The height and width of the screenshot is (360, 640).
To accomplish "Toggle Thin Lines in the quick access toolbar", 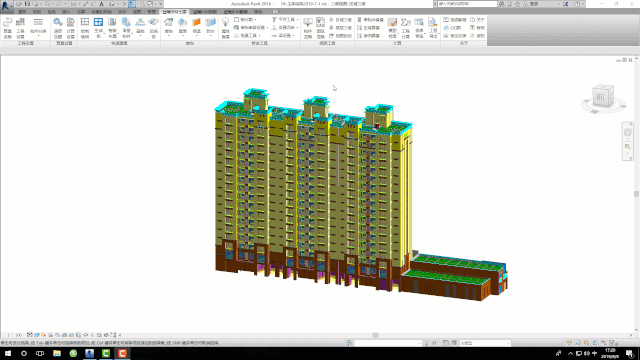I will coord(132,4).
